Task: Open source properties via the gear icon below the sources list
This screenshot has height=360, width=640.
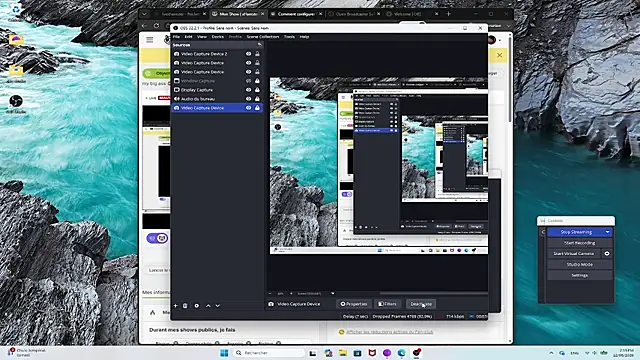Action: 197,305
